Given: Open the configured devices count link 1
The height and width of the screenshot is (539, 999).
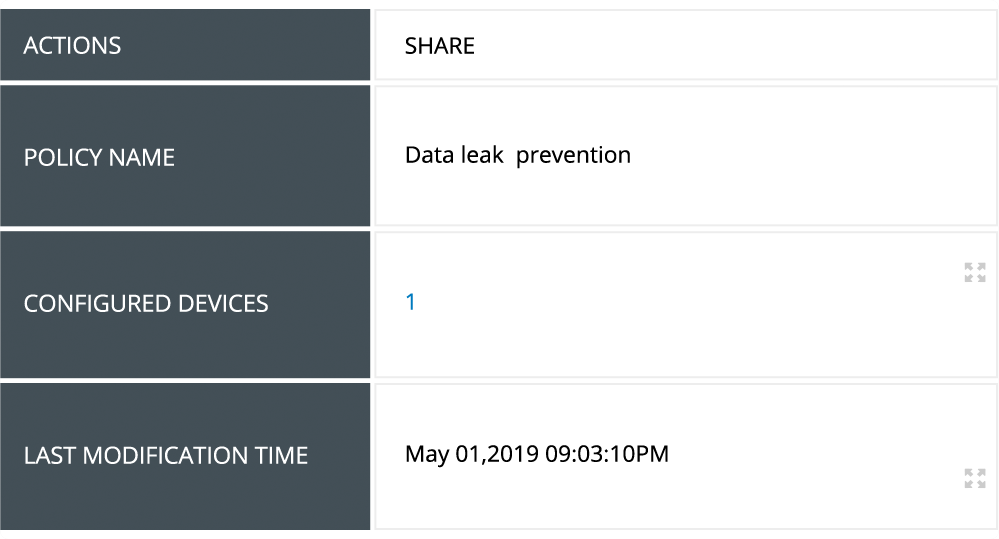Looking at the screenshot, I should coord(410,303).
